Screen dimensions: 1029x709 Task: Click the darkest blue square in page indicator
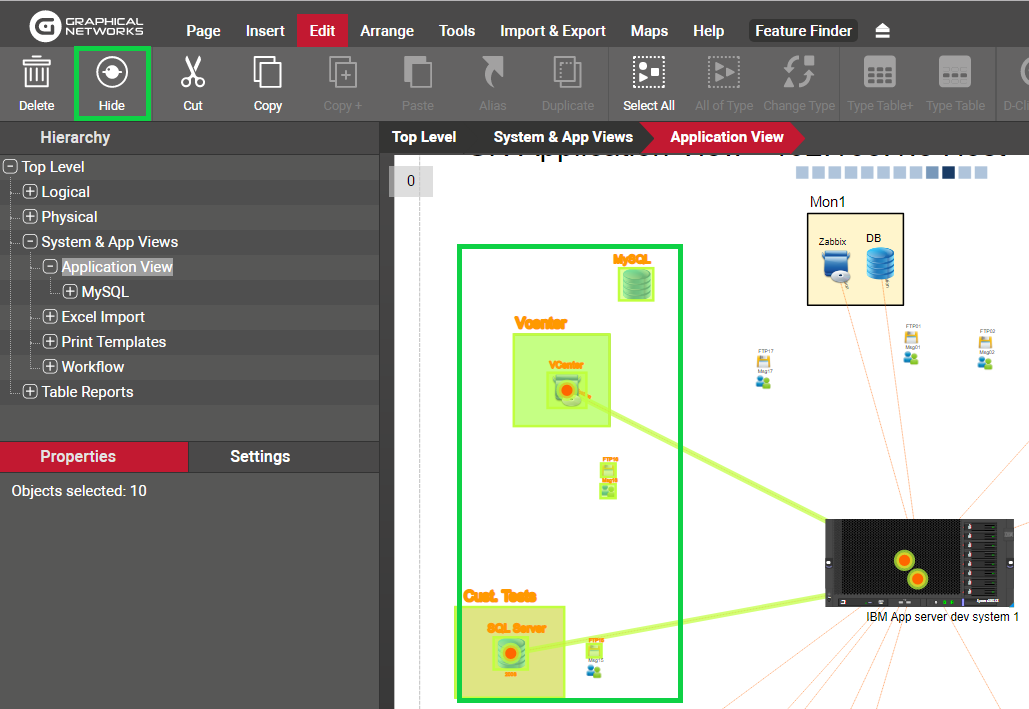click(x=949, y=173)
